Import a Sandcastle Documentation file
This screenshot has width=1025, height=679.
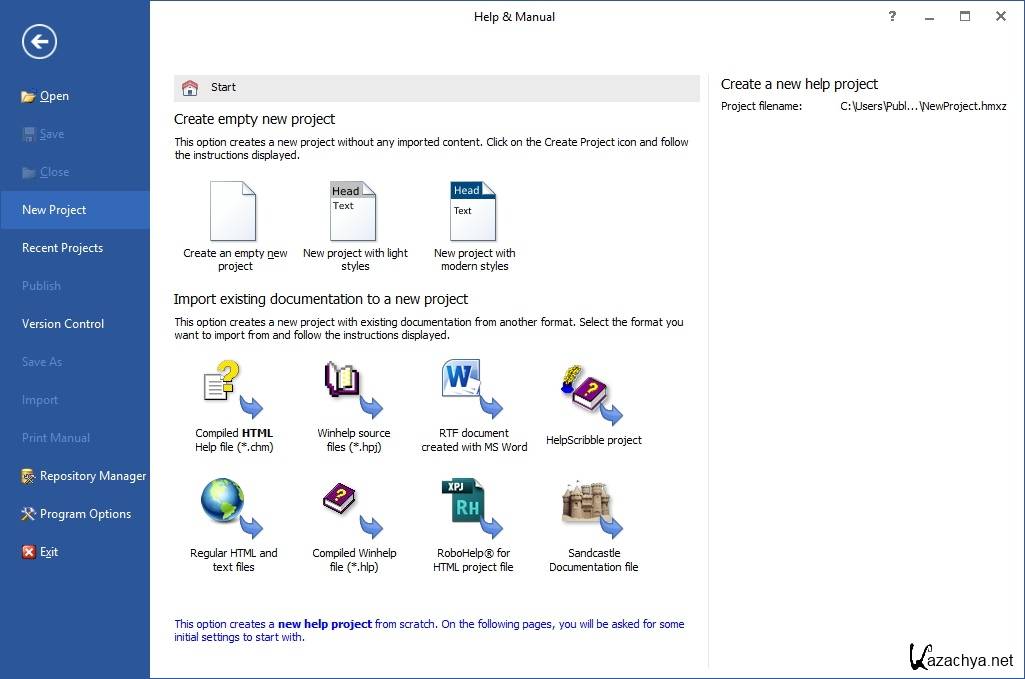593,508
